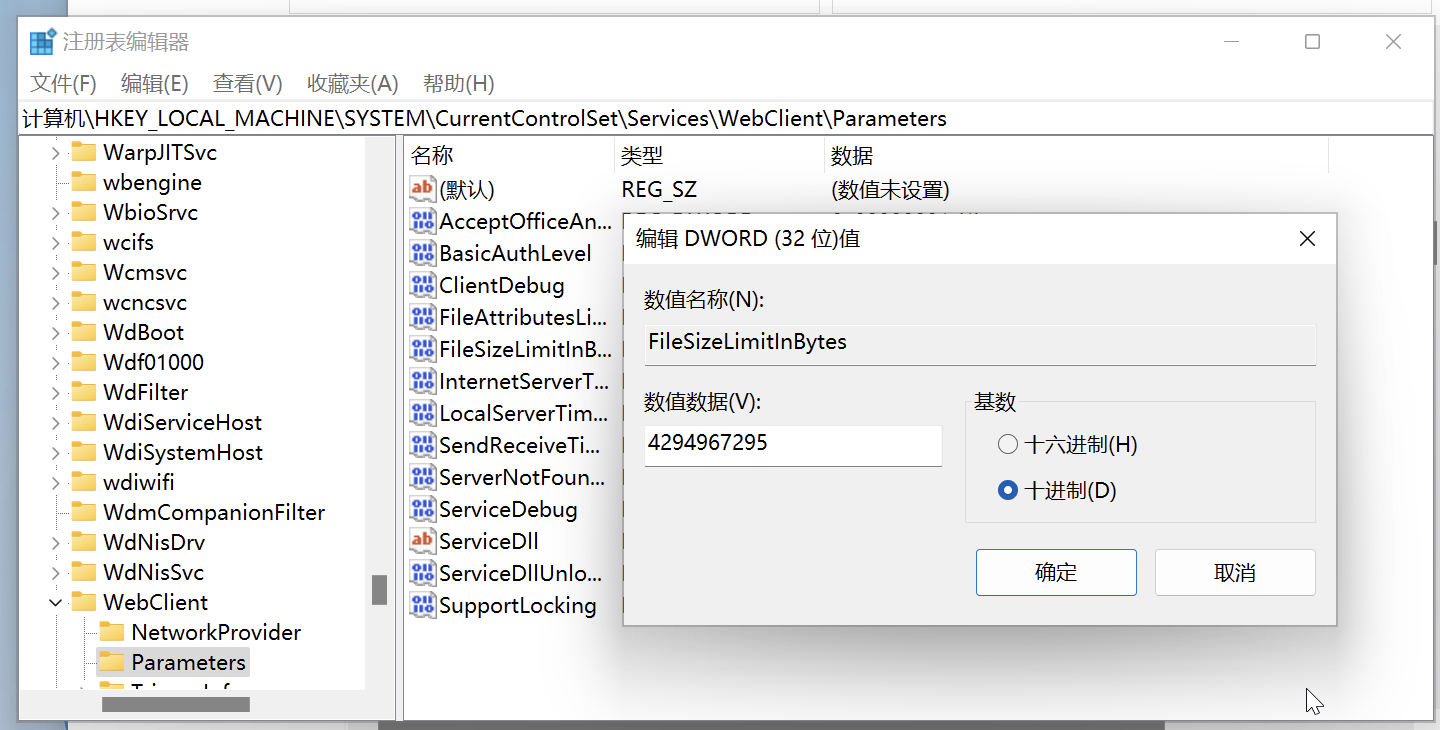
Task: Click the ClientDebug binary value icon
Action: click(x=422, y=285)
